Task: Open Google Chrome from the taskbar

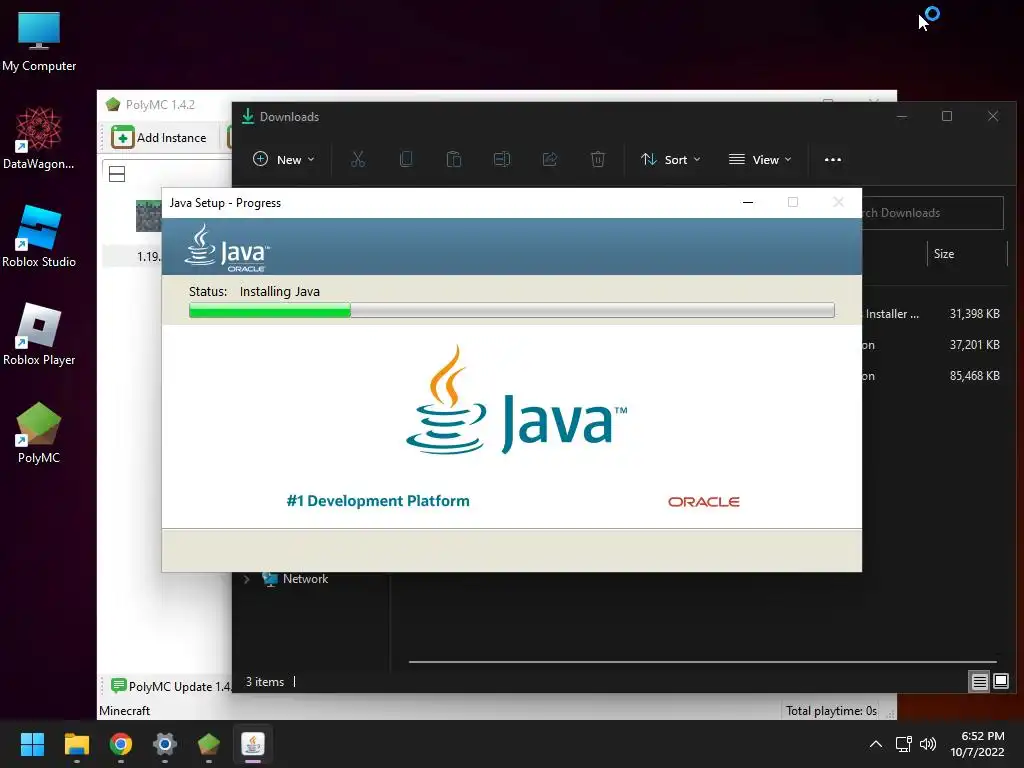Action: point(120,744)
